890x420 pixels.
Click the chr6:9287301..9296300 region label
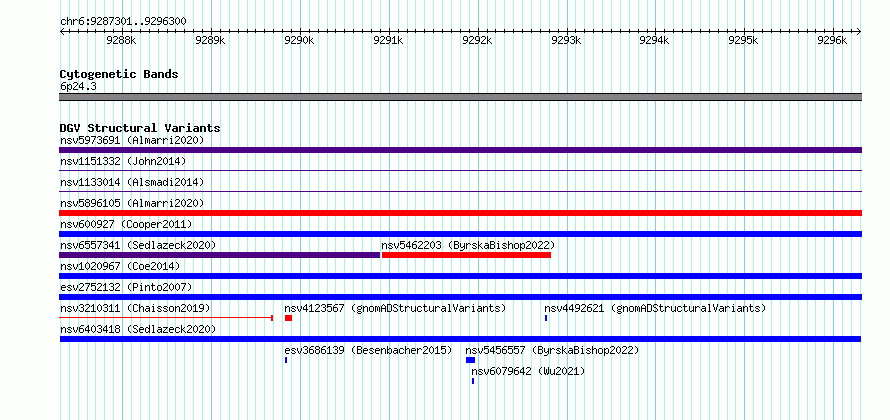click(x=123, y=22)
